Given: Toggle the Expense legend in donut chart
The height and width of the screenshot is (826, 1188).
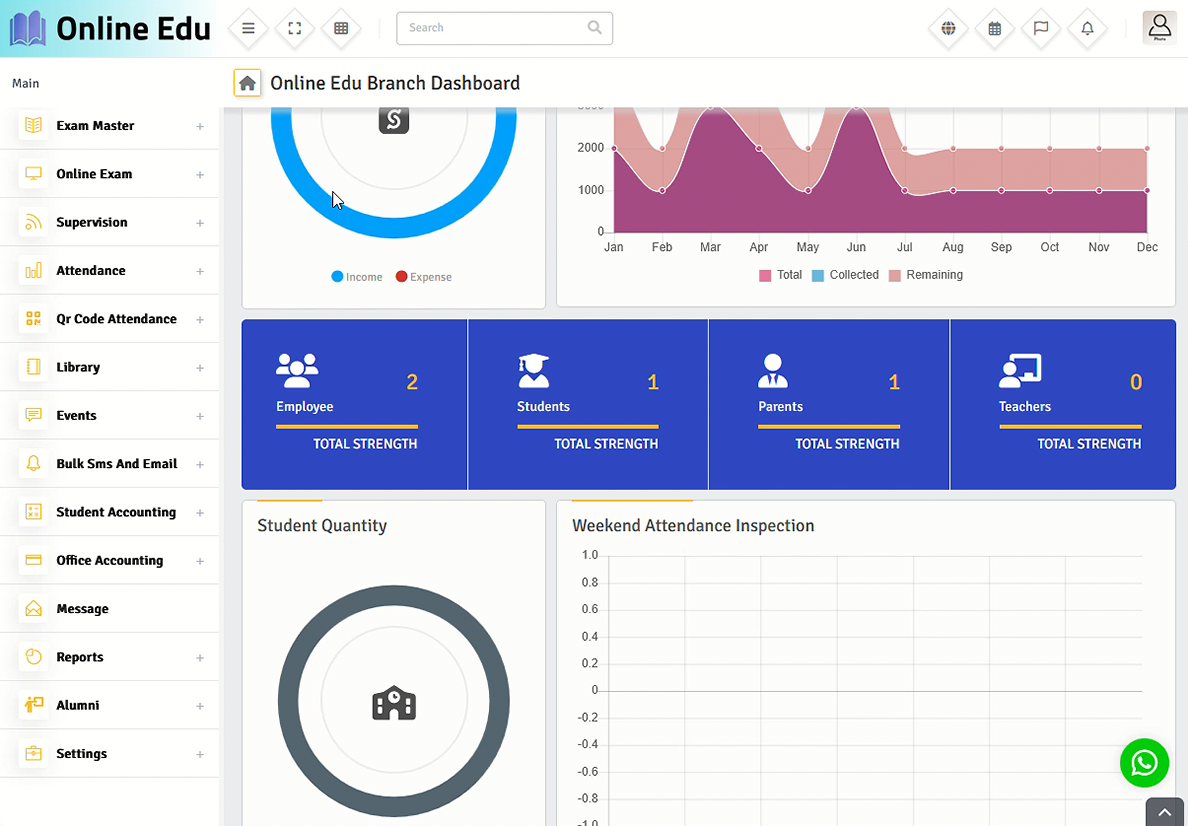Looking at the screenshot, I should (423, 277).
